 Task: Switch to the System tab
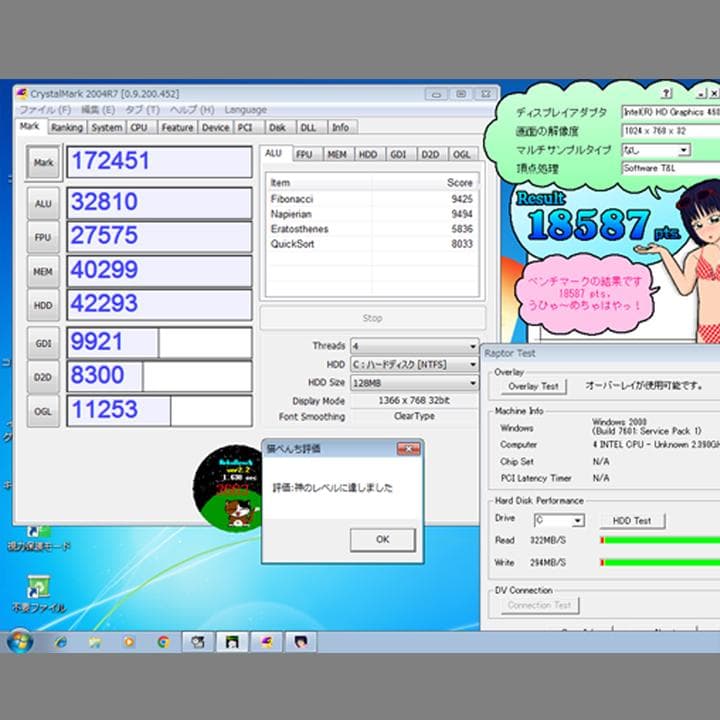pos(107,128)
